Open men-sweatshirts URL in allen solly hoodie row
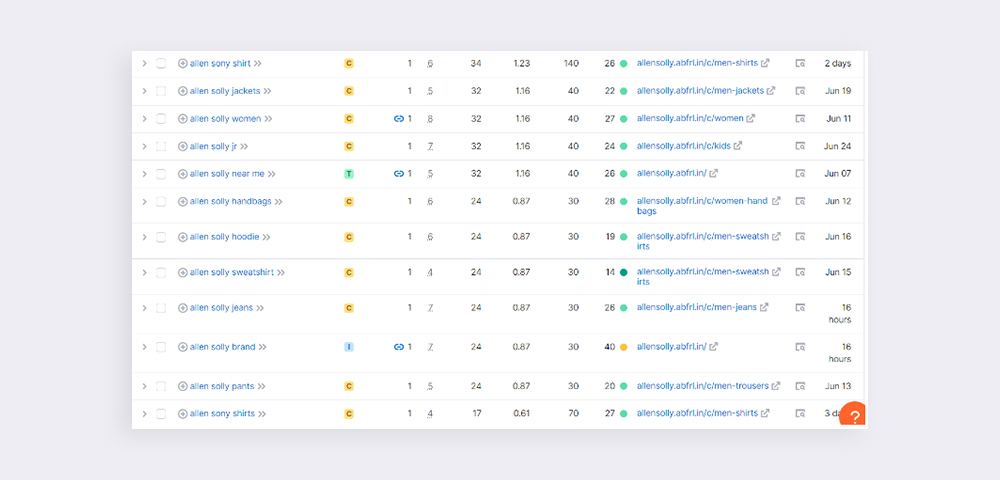Viewport: 1000px width, 480px height. 702,241
